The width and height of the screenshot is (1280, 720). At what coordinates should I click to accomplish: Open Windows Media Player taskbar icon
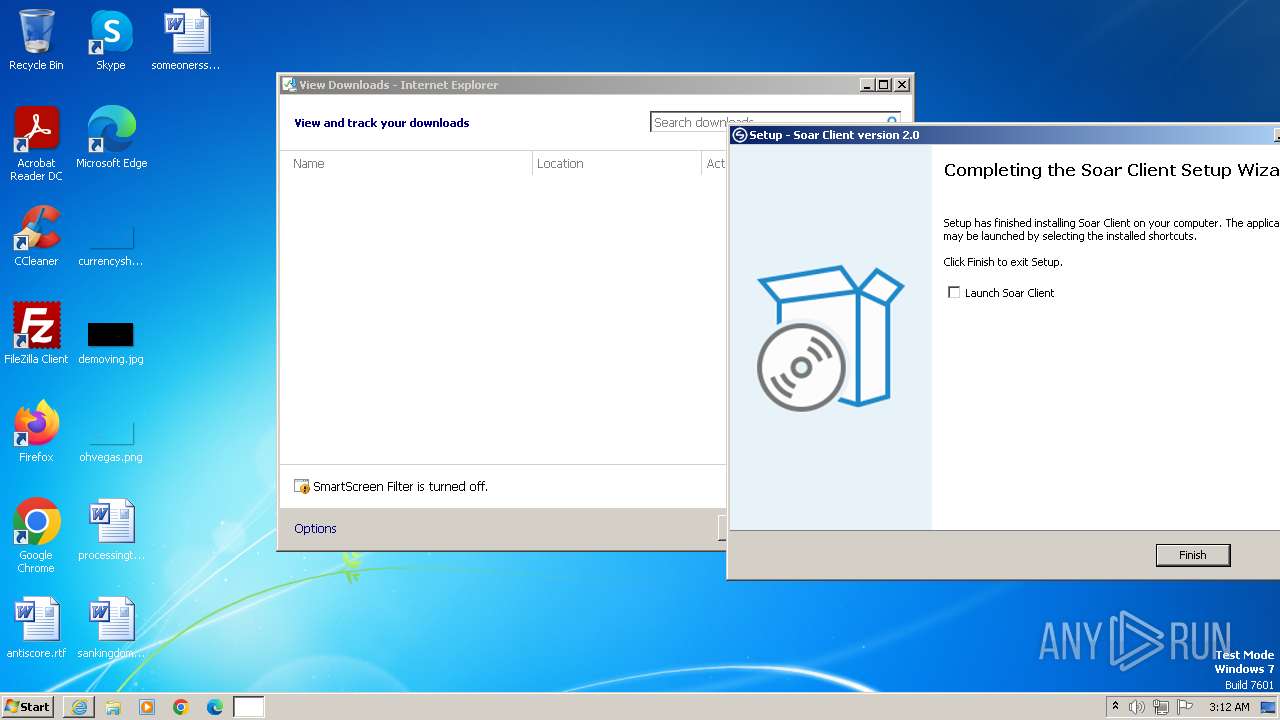[147, 707]
